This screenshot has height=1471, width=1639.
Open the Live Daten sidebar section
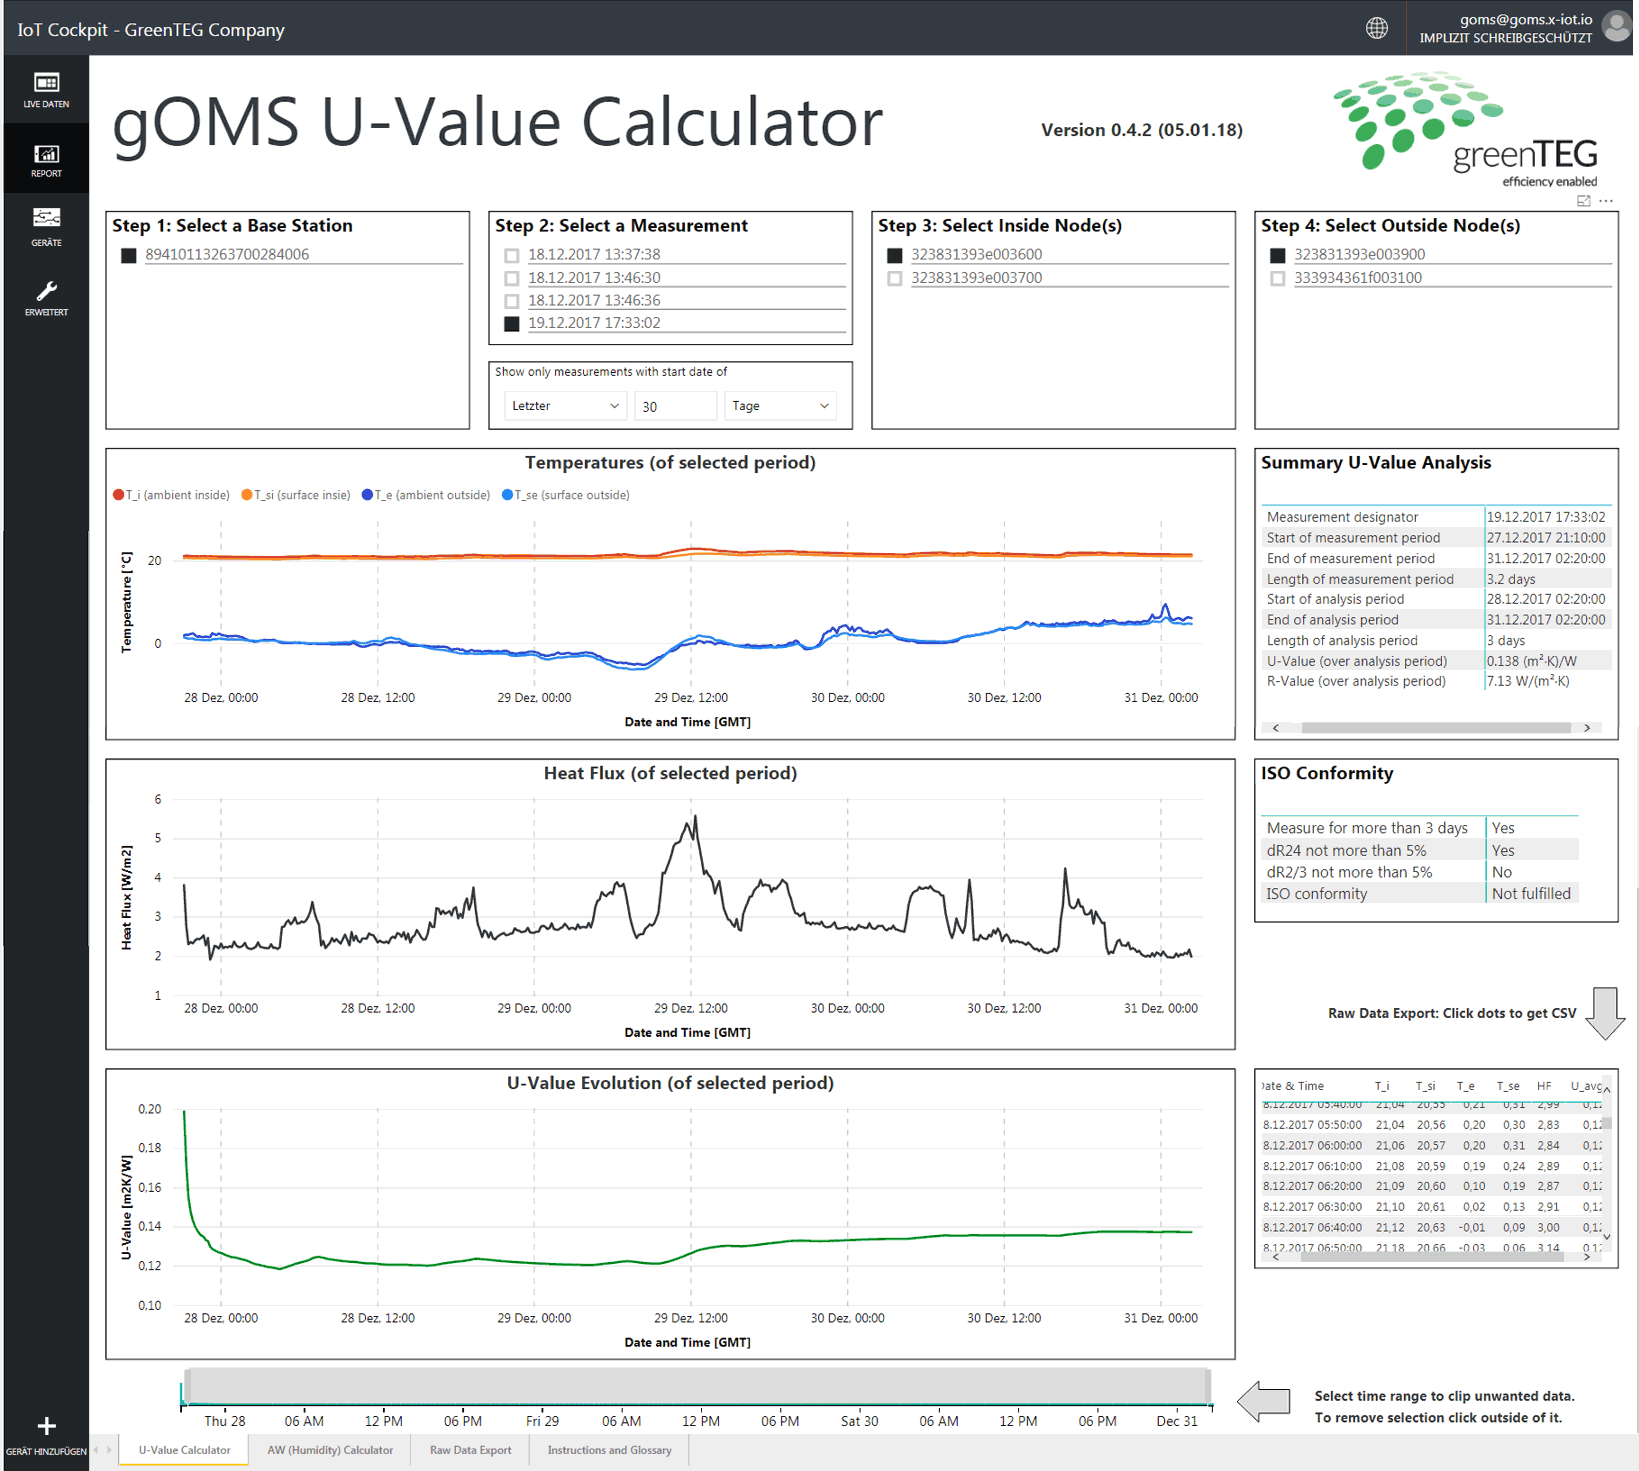pos(46,90)
